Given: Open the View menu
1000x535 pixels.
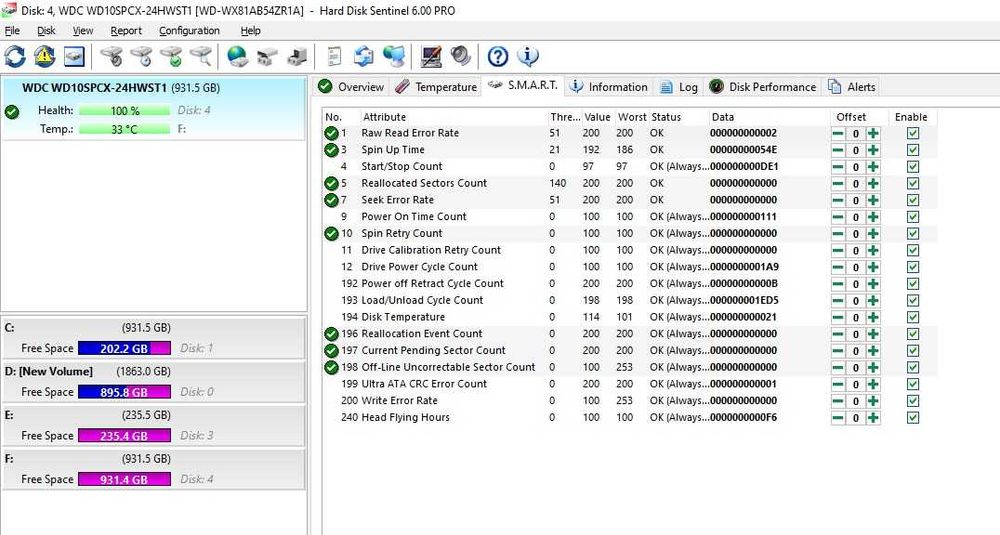Looking at the screenshot, I should 83,31.
